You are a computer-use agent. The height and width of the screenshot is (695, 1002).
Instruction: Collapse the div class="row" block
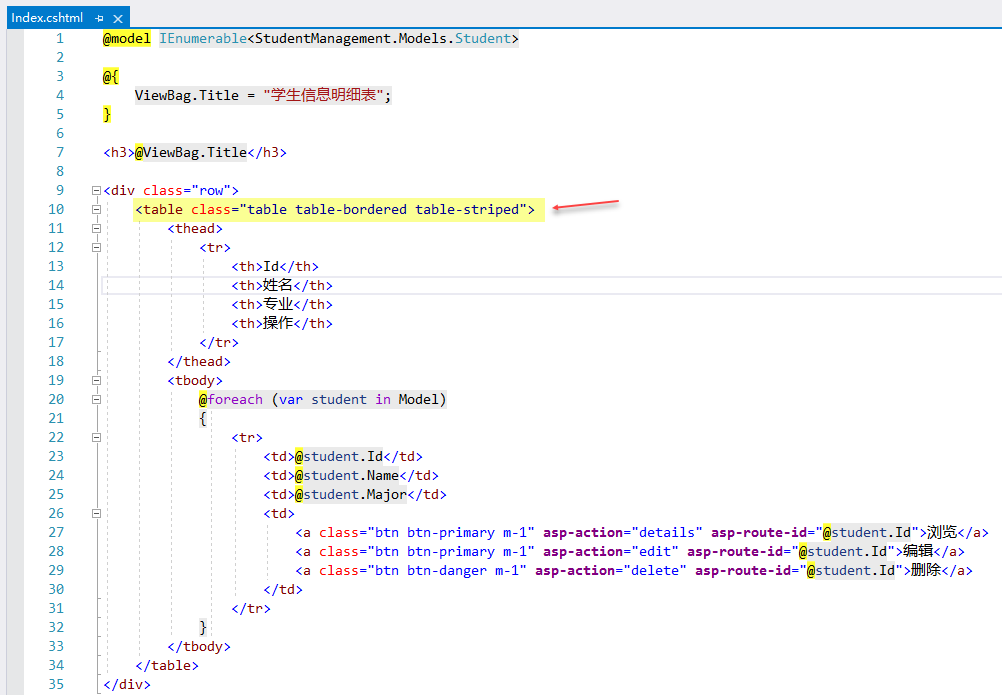coord(95,190)
